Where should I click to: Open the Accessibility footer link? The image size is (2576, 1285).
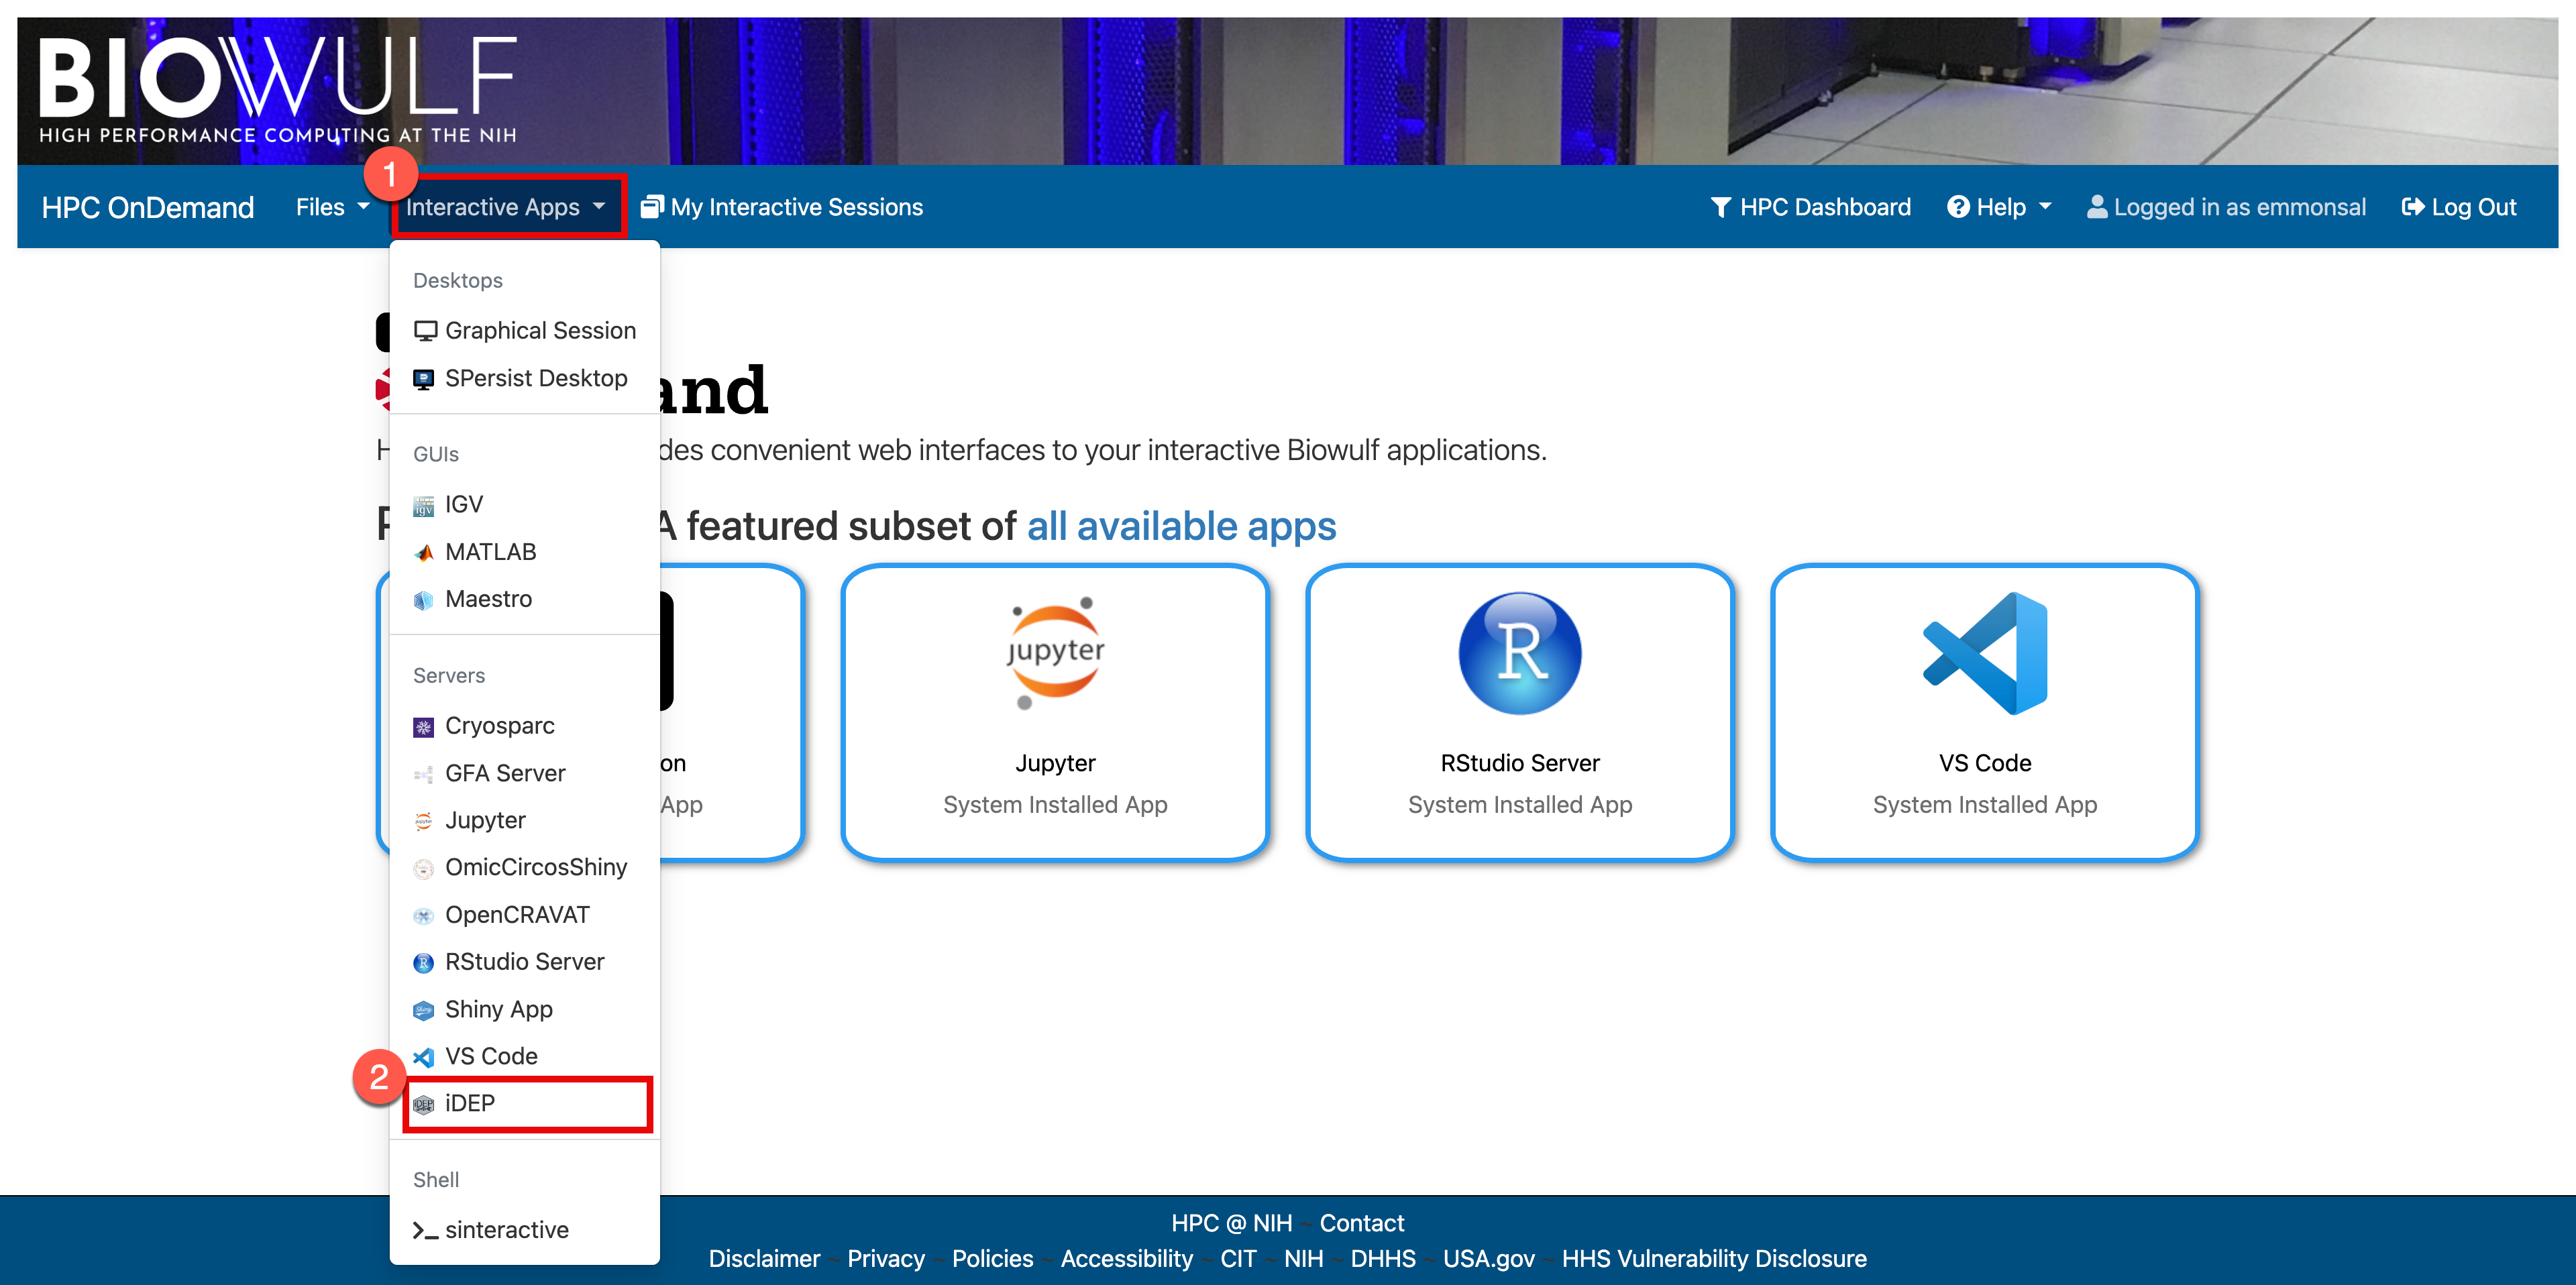pyautogui.click(x=1127, y=1259)
